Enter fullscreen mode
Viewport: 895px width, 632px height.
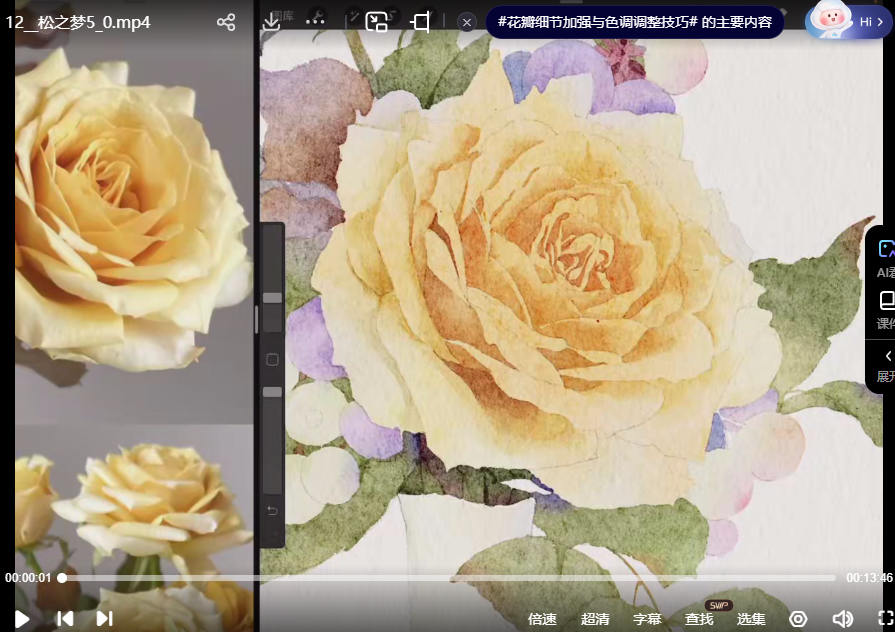coord(885,619)
